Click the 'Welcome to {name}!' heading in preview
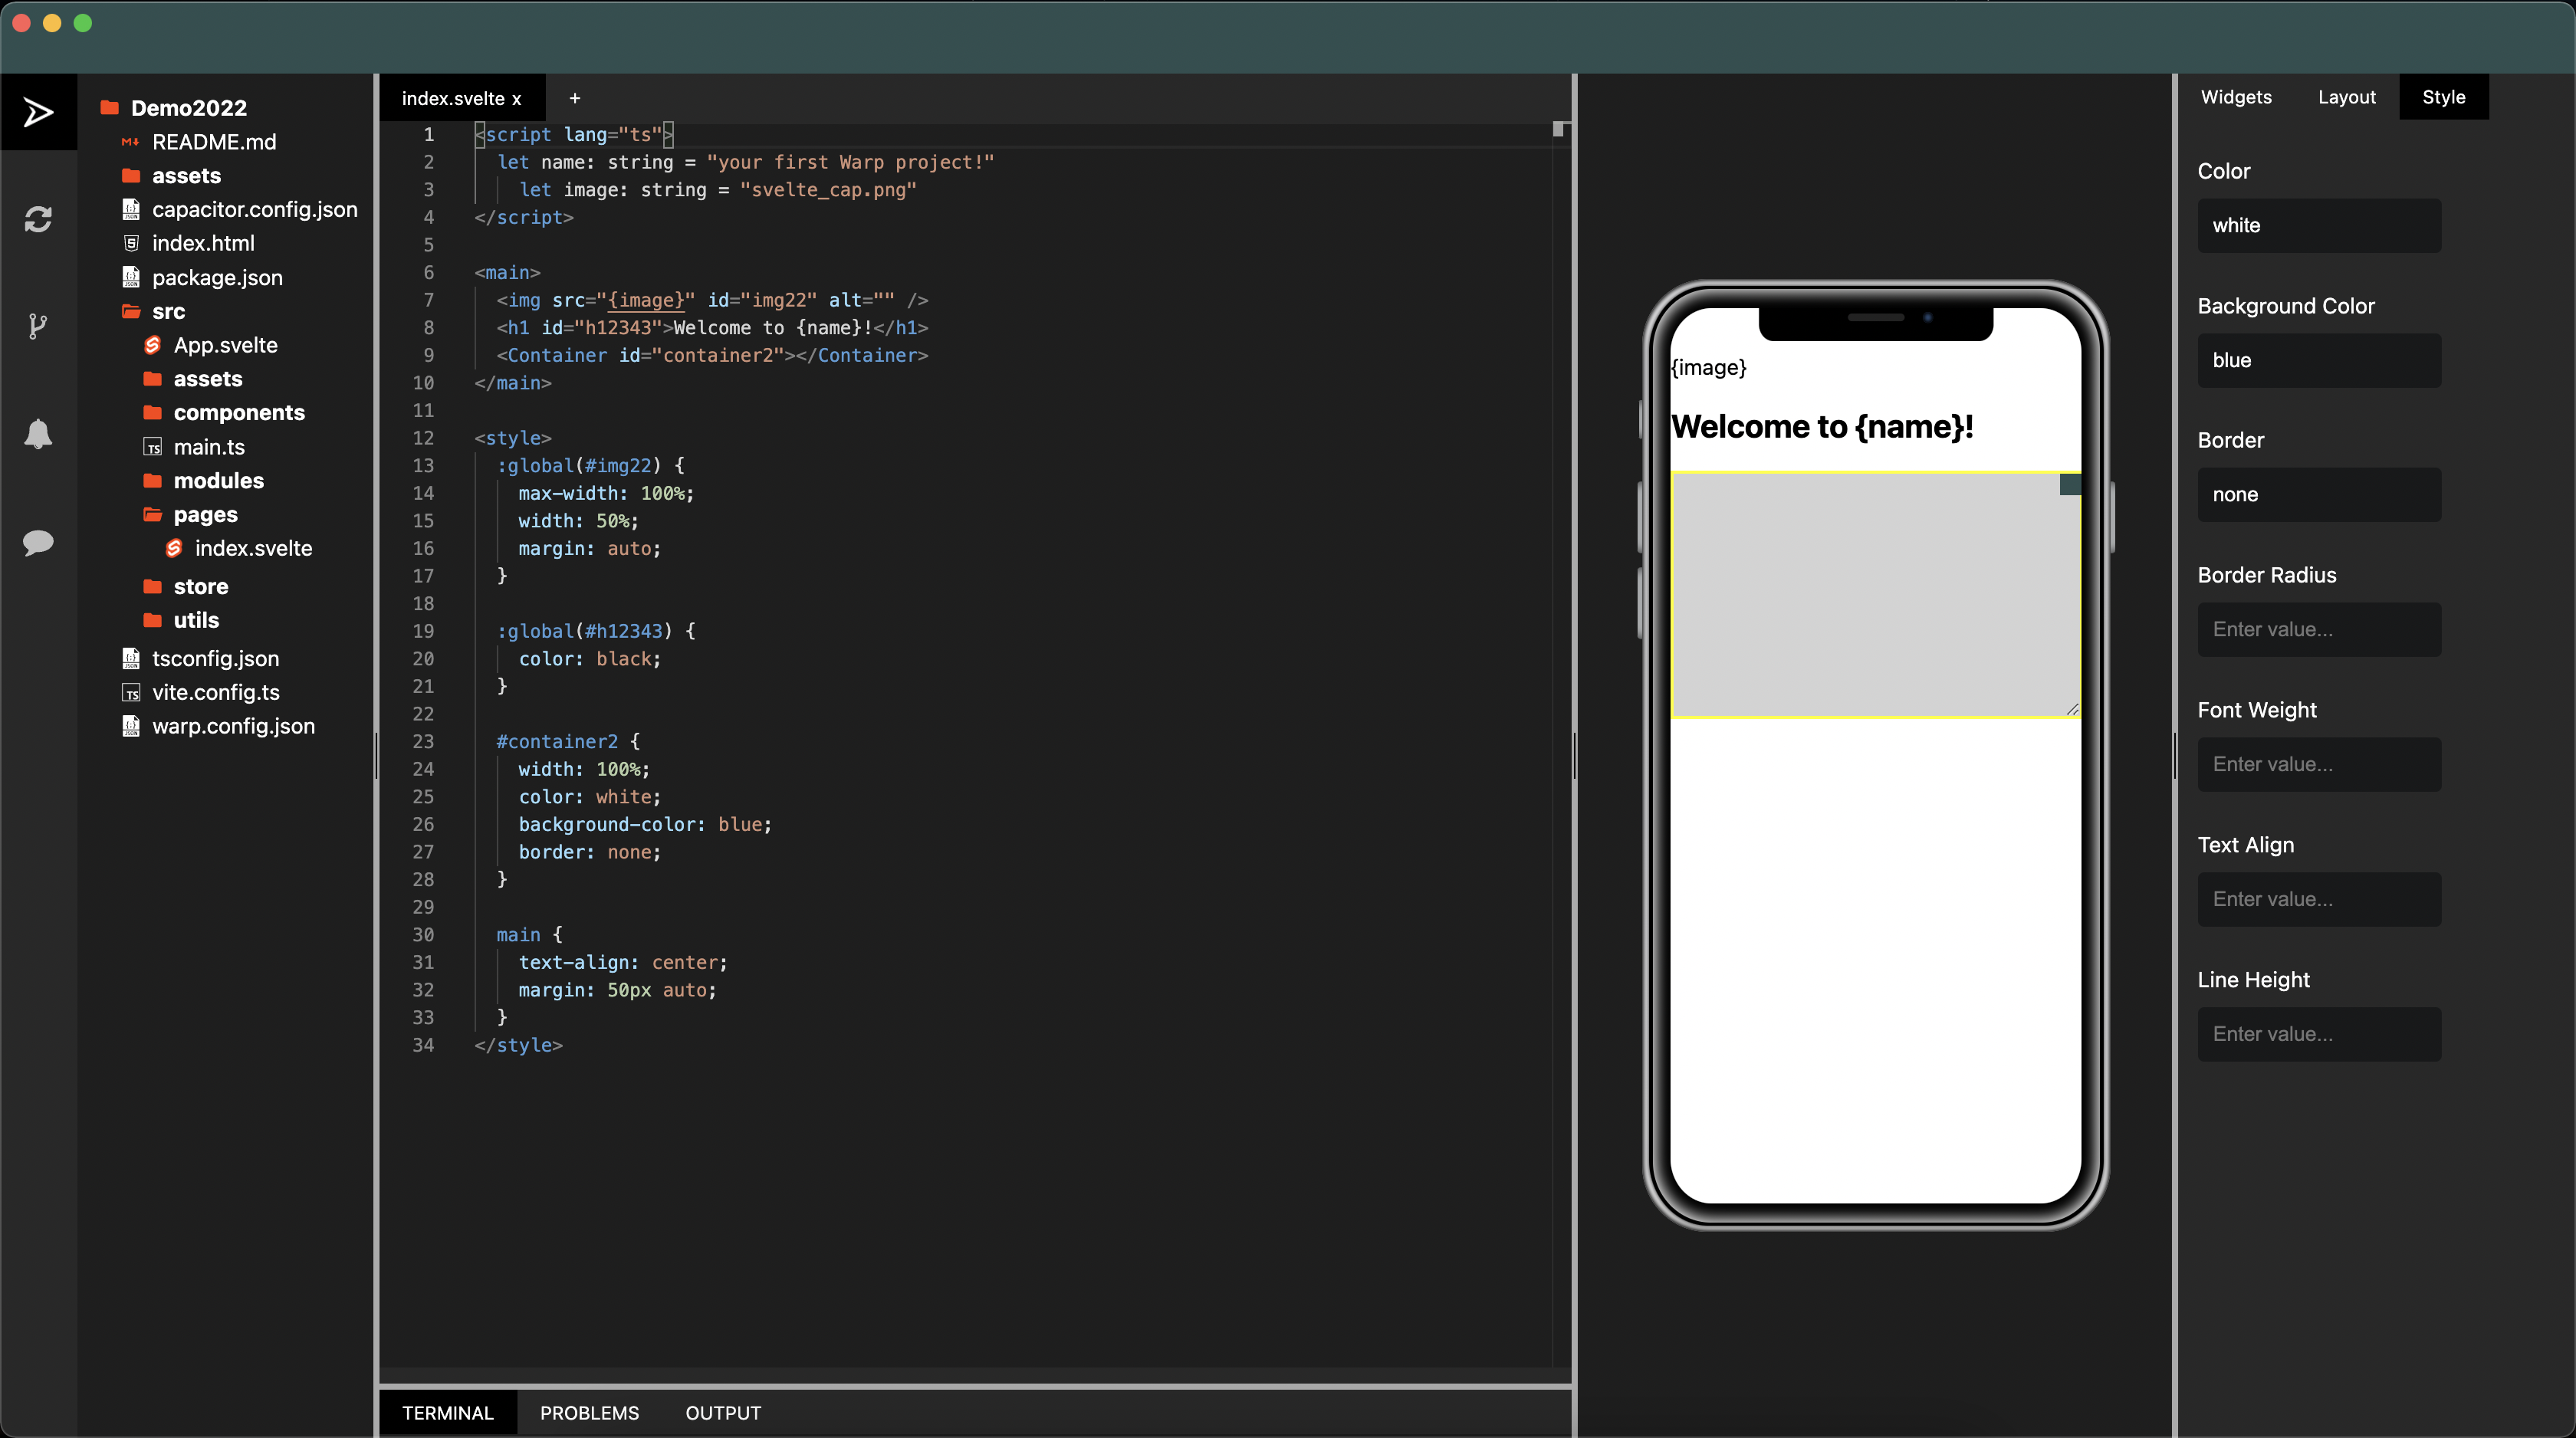This screenshot has height=1438, width=2576. (1822, 426)
